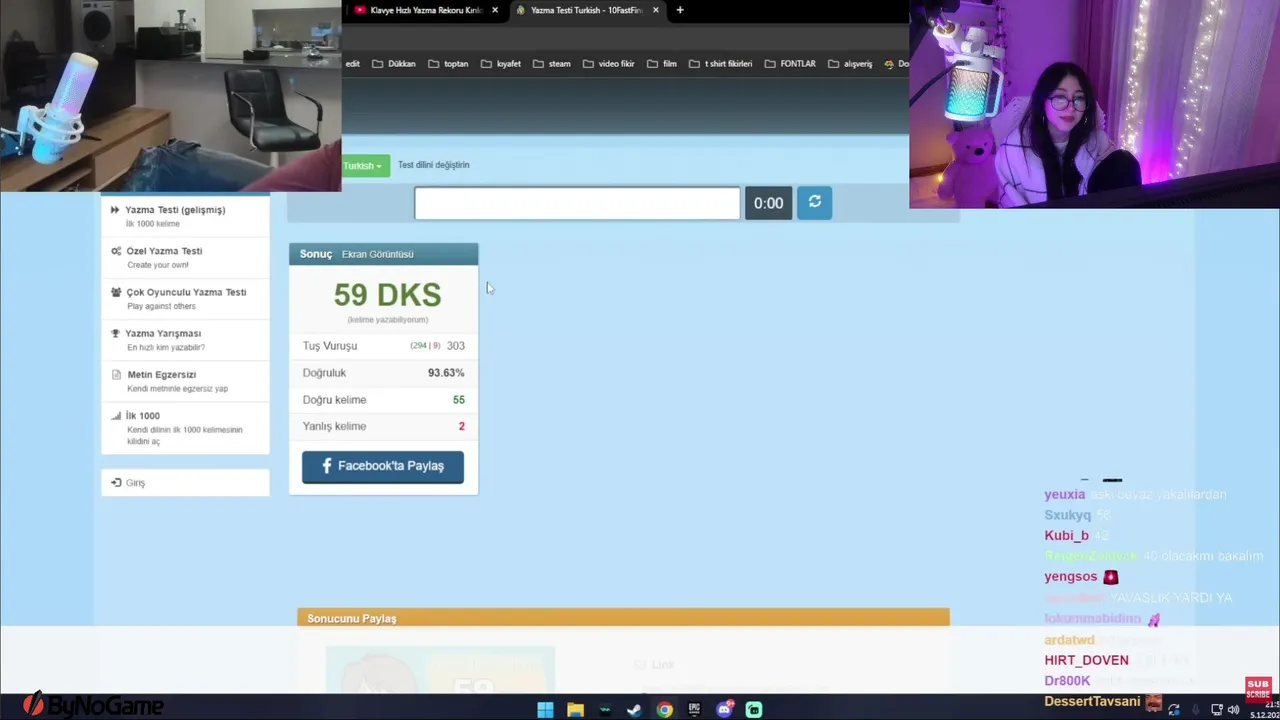Screen dimensions: 1280x720
Task: Click the people icon beside Çok Oyunculu
Action: 116,292
